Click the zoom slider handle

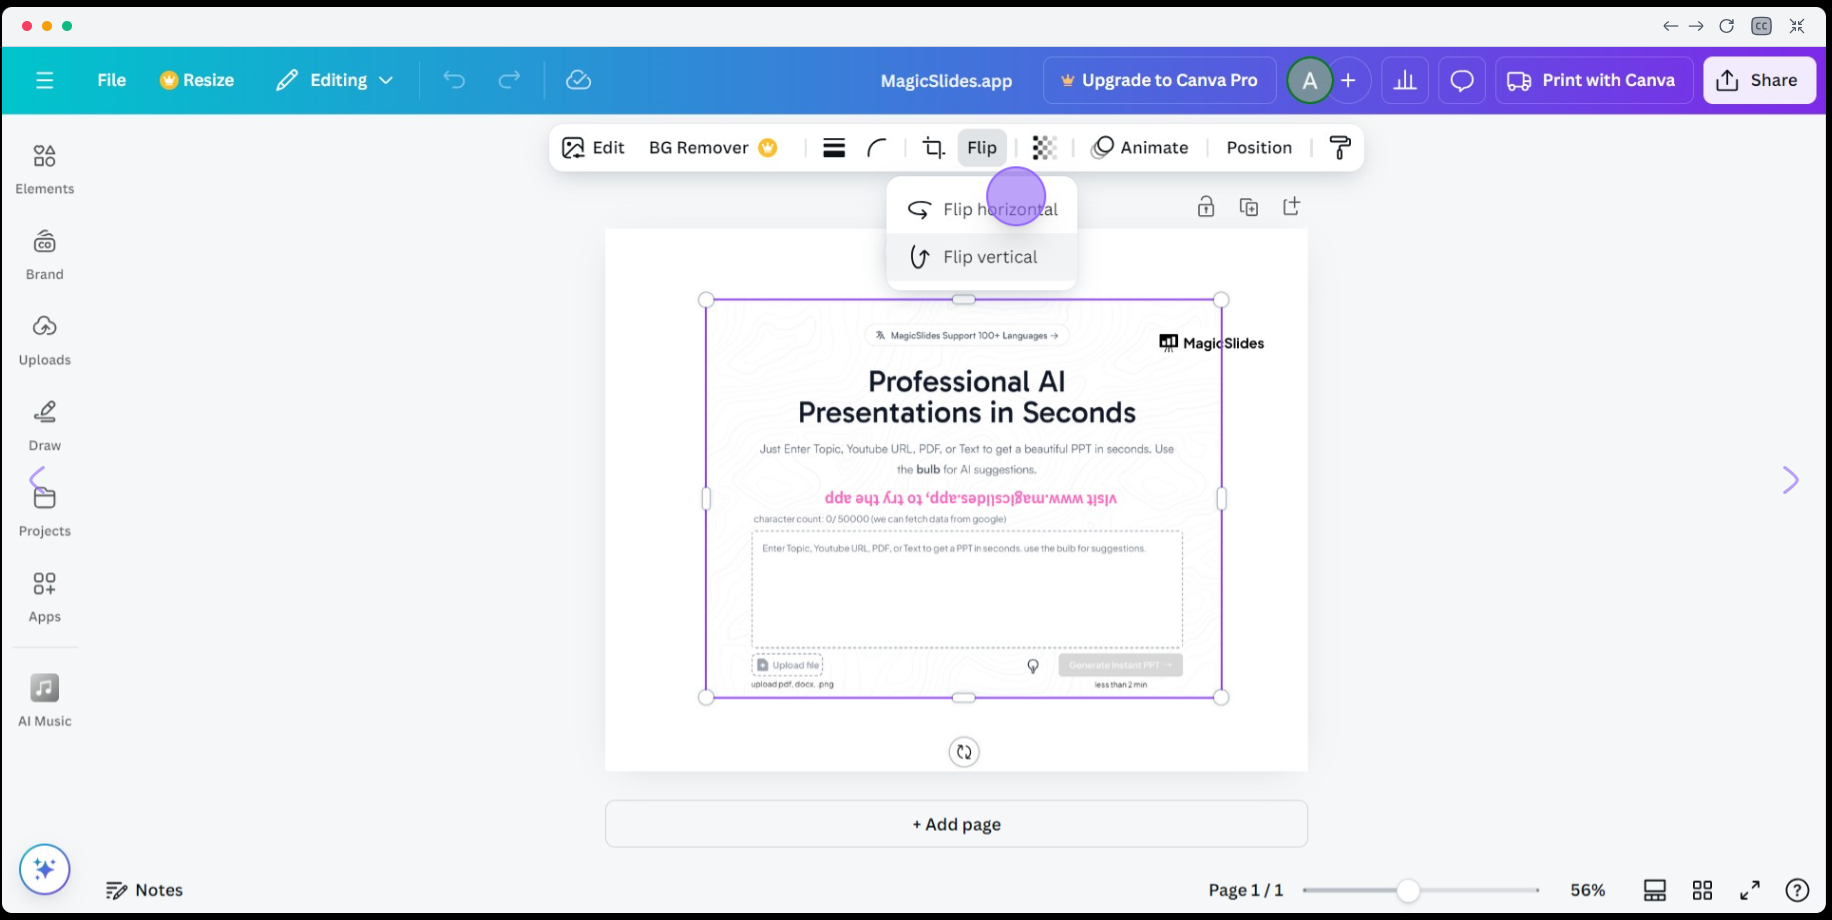pos(1408,890)
